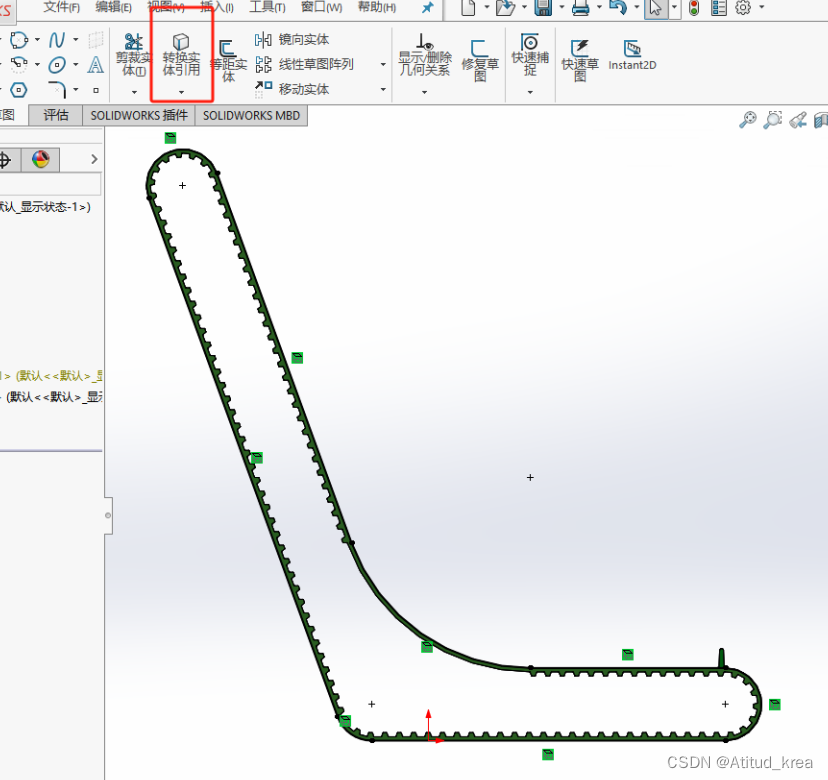
Task: Click the Print icon
Action: [x=580, y=7]
